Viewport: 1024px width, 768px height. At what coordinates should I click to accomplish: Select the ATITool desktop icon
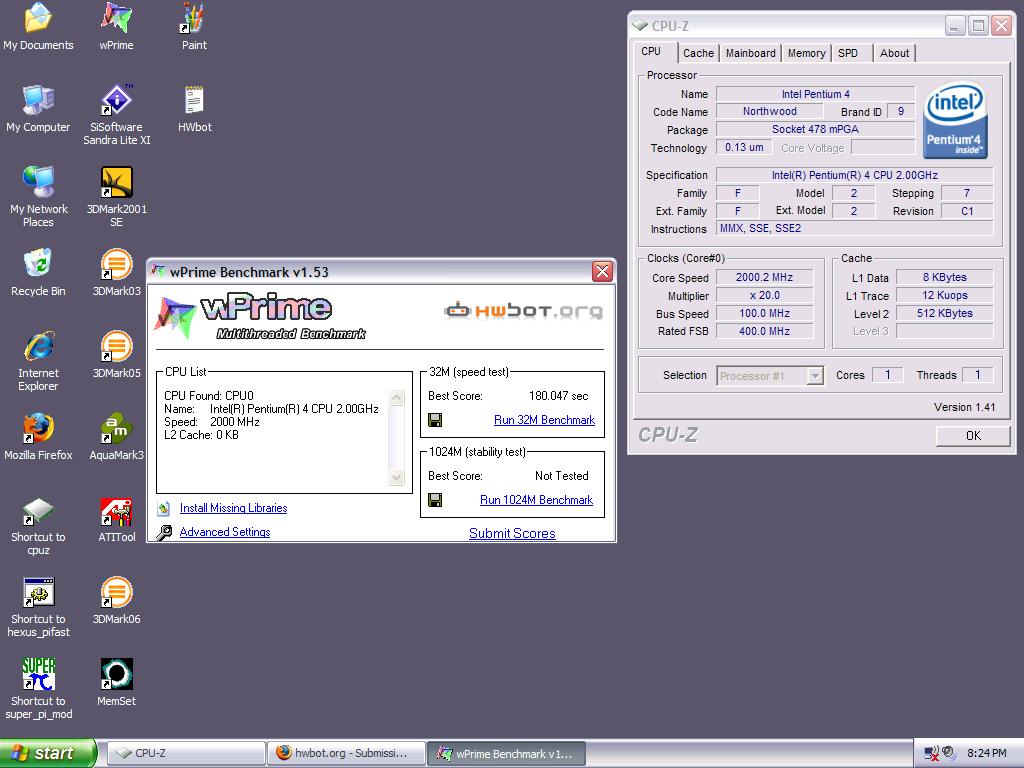(116, 520)
